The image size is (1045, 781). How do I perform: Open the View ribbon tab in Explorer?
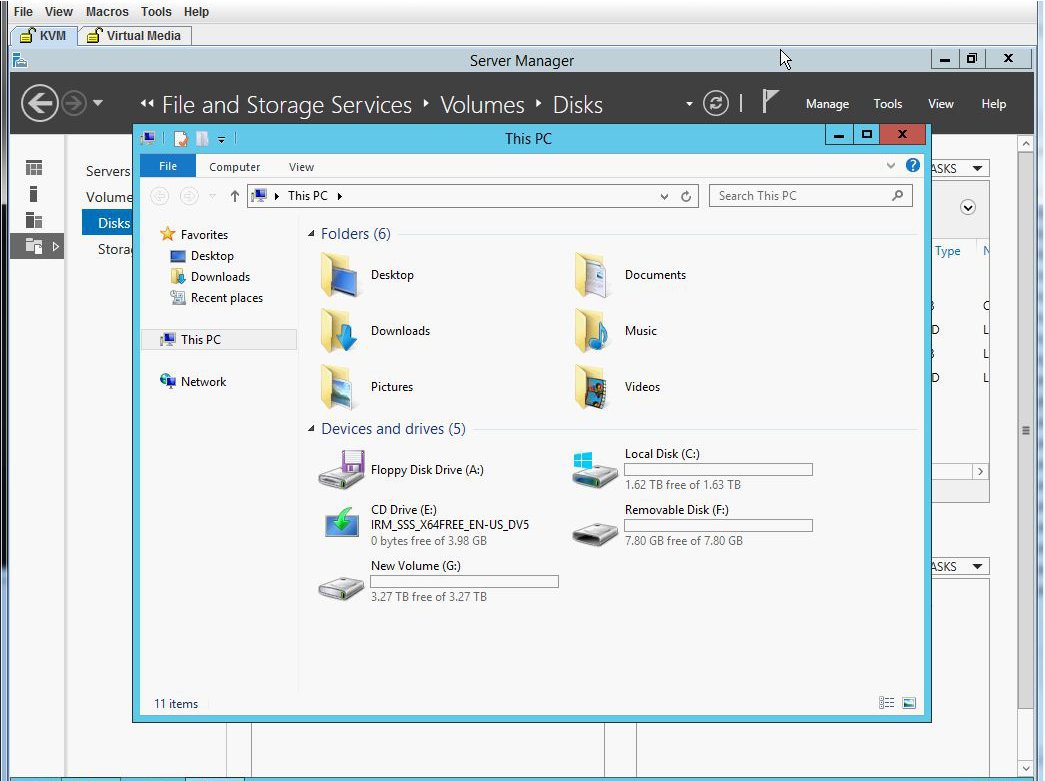[x=301, y=167]
